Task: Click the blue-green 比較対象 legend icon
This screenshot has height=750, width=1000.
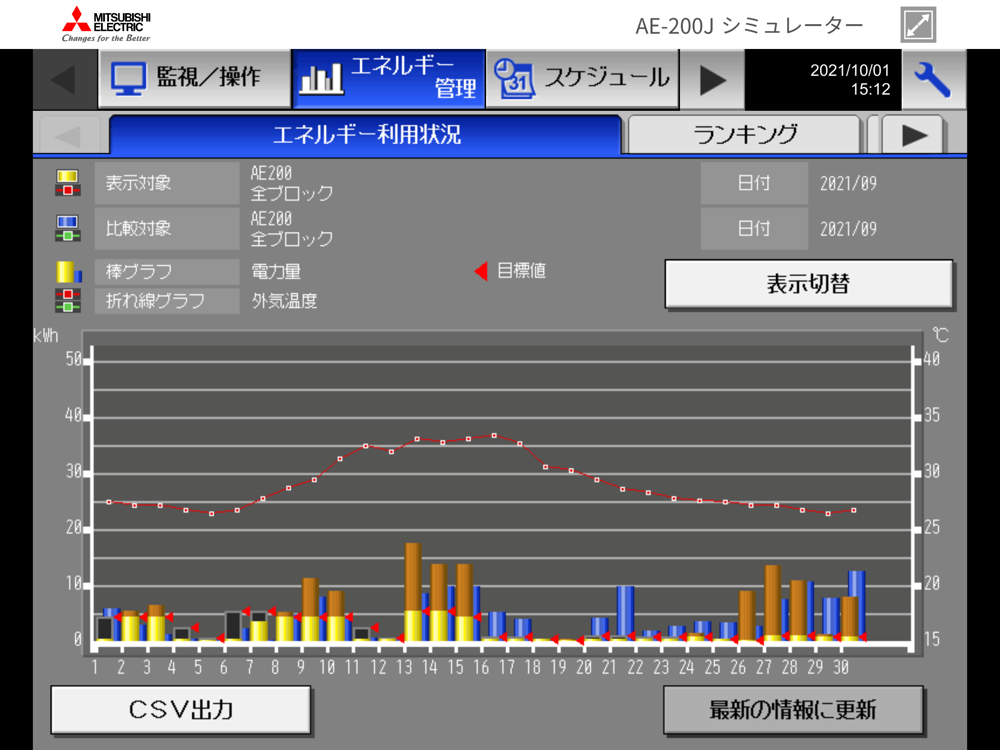Action: pyautogui.click(x=68, y=228)
